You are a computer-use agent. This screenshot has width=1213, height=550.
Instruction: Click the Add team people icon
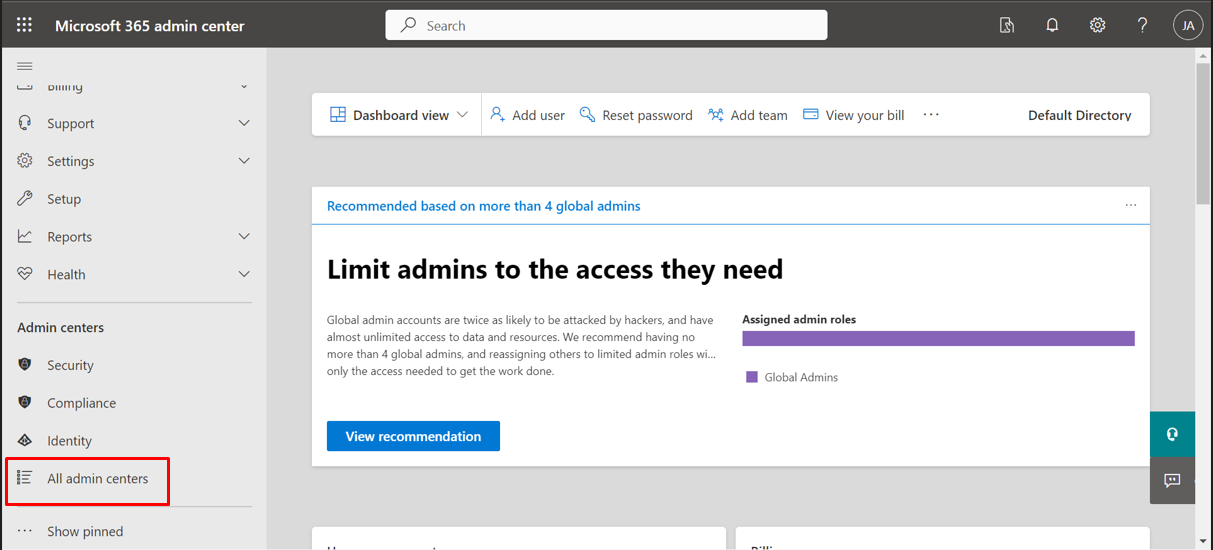(716, 115)
